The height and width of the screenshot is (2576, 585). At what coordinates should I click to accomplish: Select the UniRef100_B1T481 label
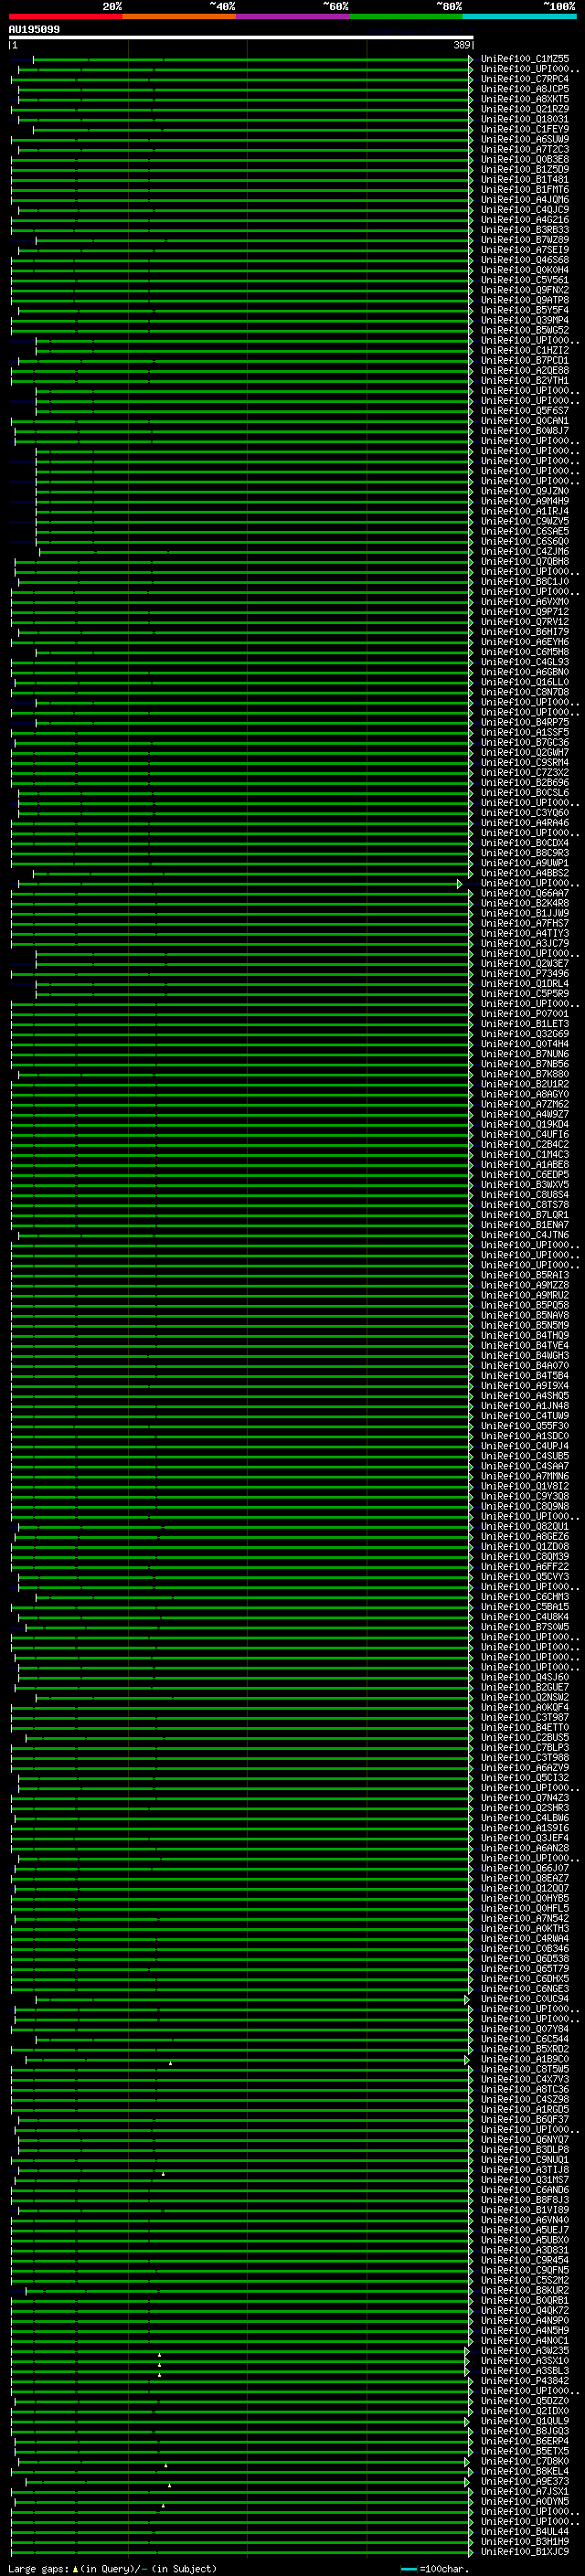click(x=525, y=179)
